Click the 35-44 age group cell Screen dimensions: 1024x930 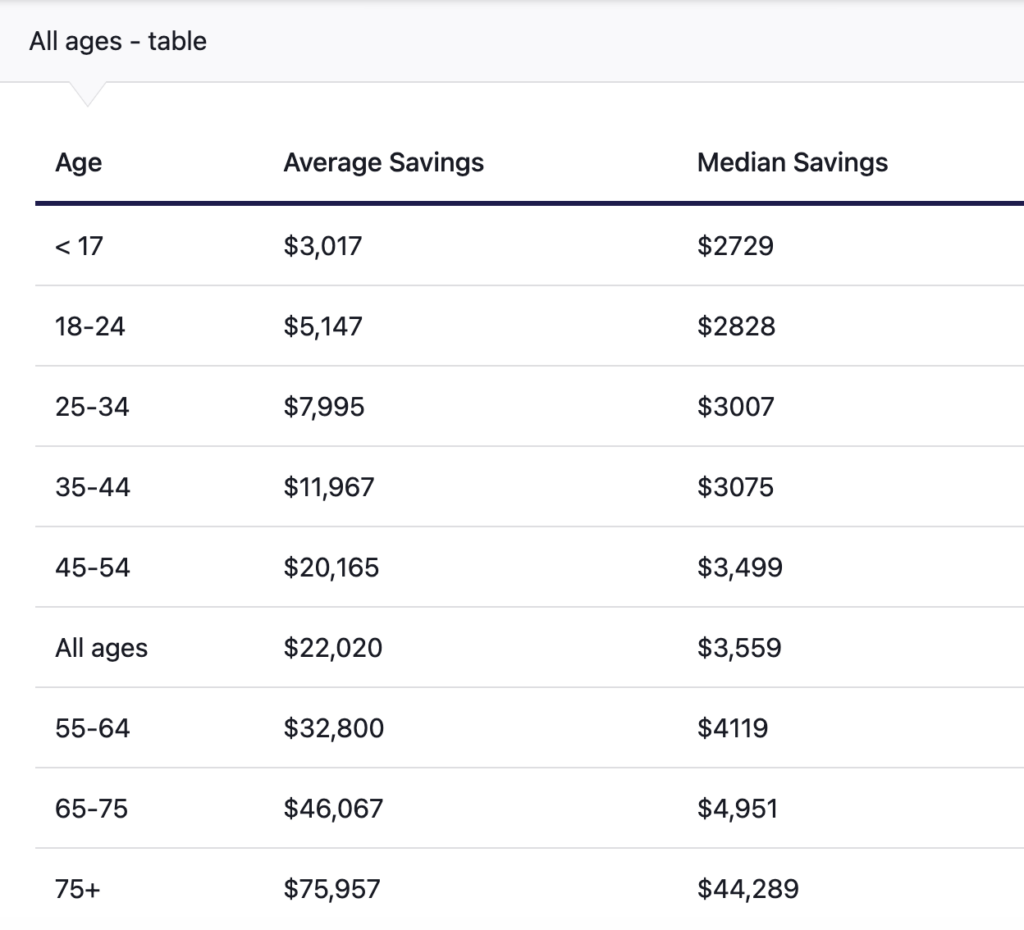(92, 487)
